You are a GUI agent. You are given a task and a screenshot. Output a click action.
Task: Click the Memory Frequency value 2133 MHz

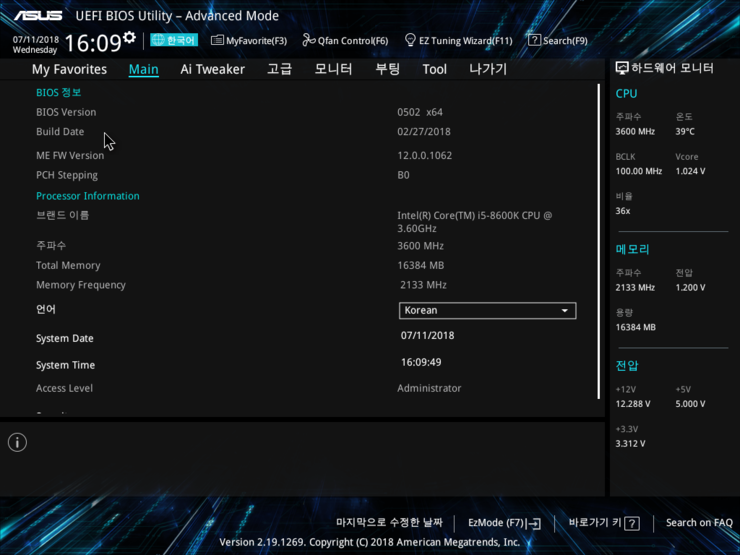[423, 285]
